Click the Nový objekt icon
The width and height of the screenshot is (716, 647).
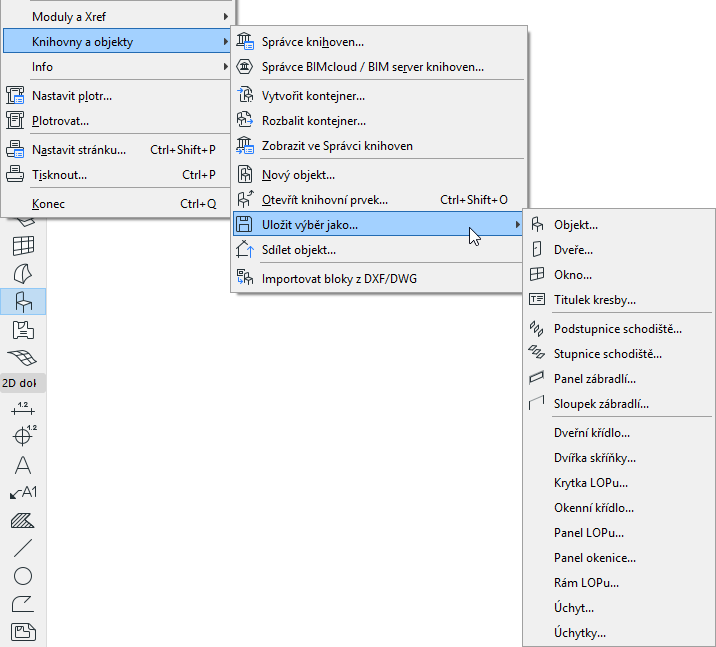[x=245, y=174]
